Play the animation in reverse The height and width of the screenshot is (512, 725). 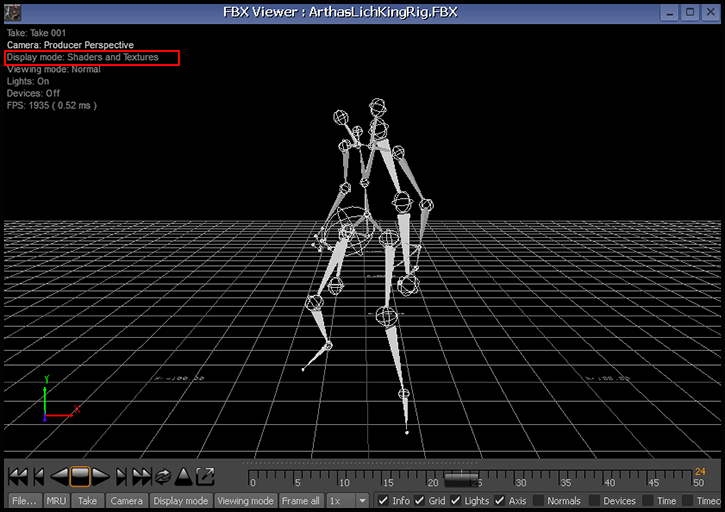59,476
